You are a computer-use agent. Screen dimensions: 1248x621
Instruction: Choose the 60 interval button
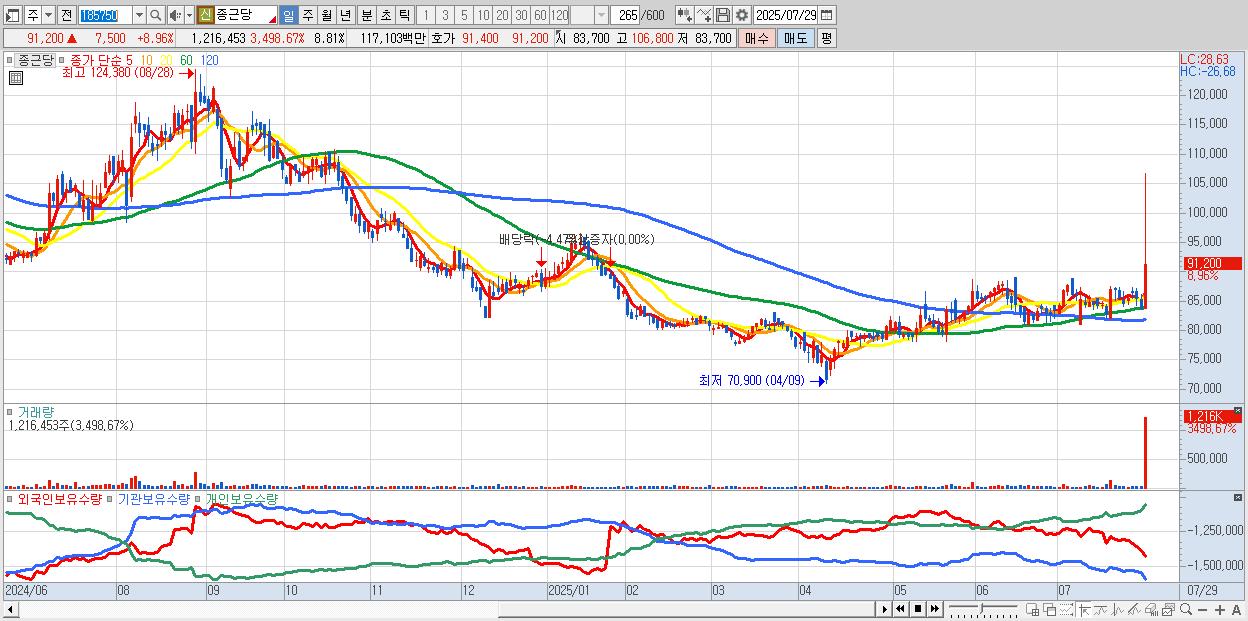tap(540, 16)
